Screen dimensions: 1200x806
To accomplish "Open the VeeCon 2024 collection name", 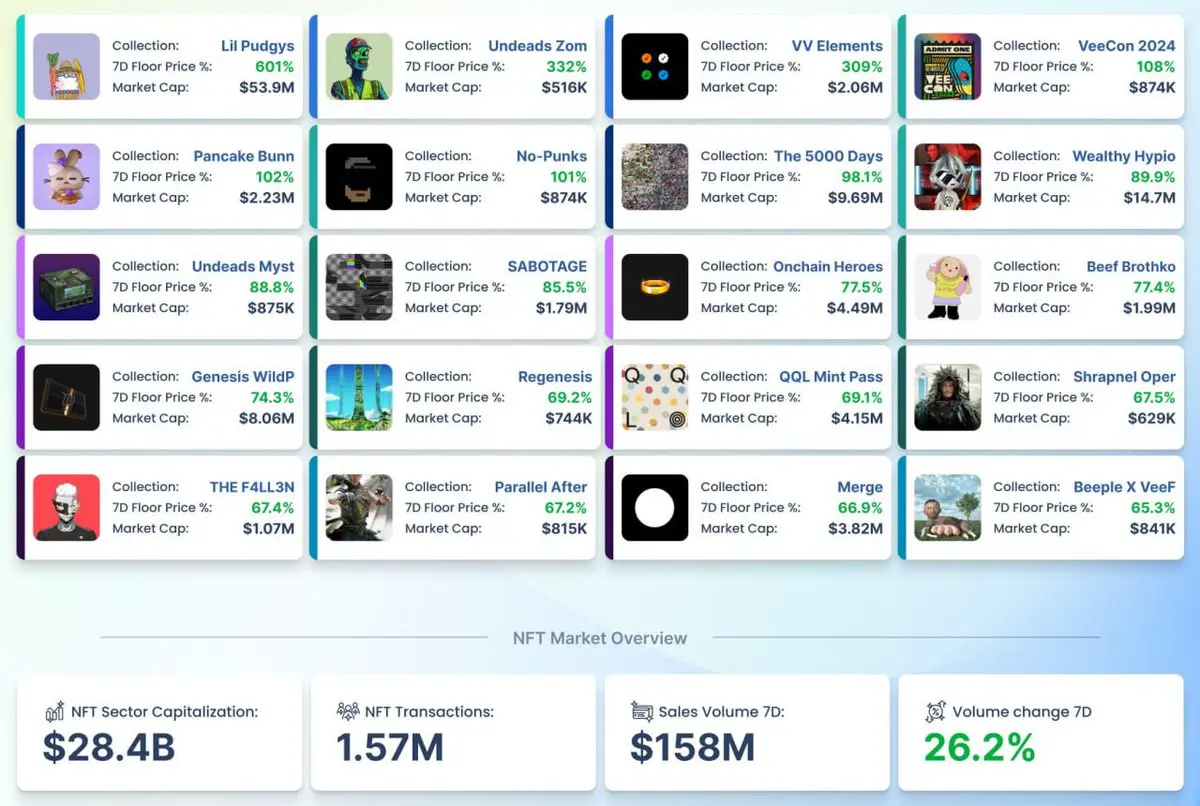I will point(1127,46).
